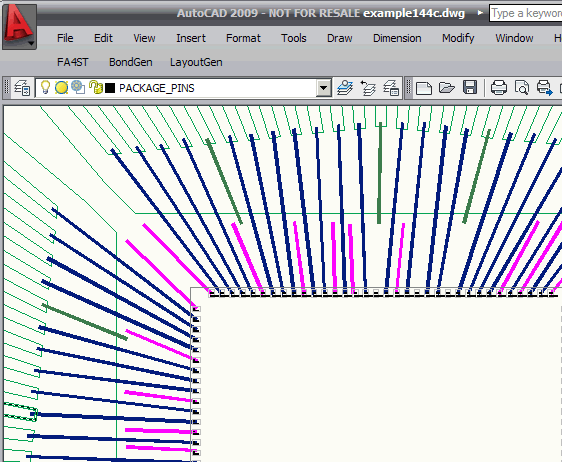Click the small arrow before the search box

point(480,13)
